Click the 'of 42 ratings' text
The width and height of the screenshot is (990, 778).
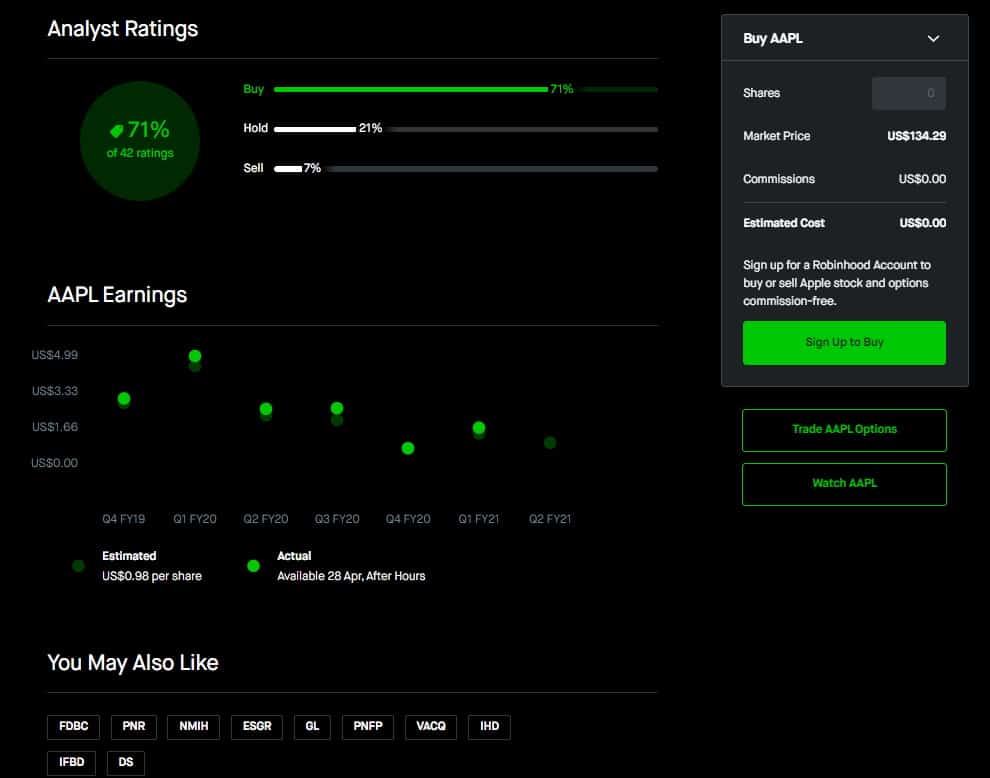point(140,153)
